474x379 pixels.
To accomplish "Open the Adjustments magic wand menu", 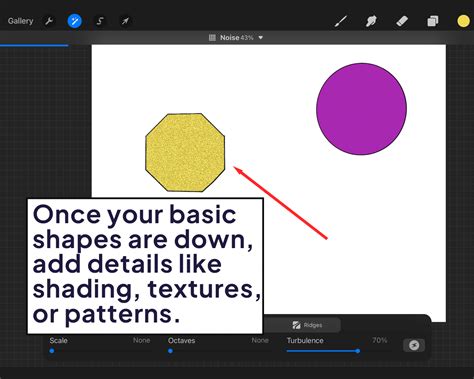I will point(74,21).
